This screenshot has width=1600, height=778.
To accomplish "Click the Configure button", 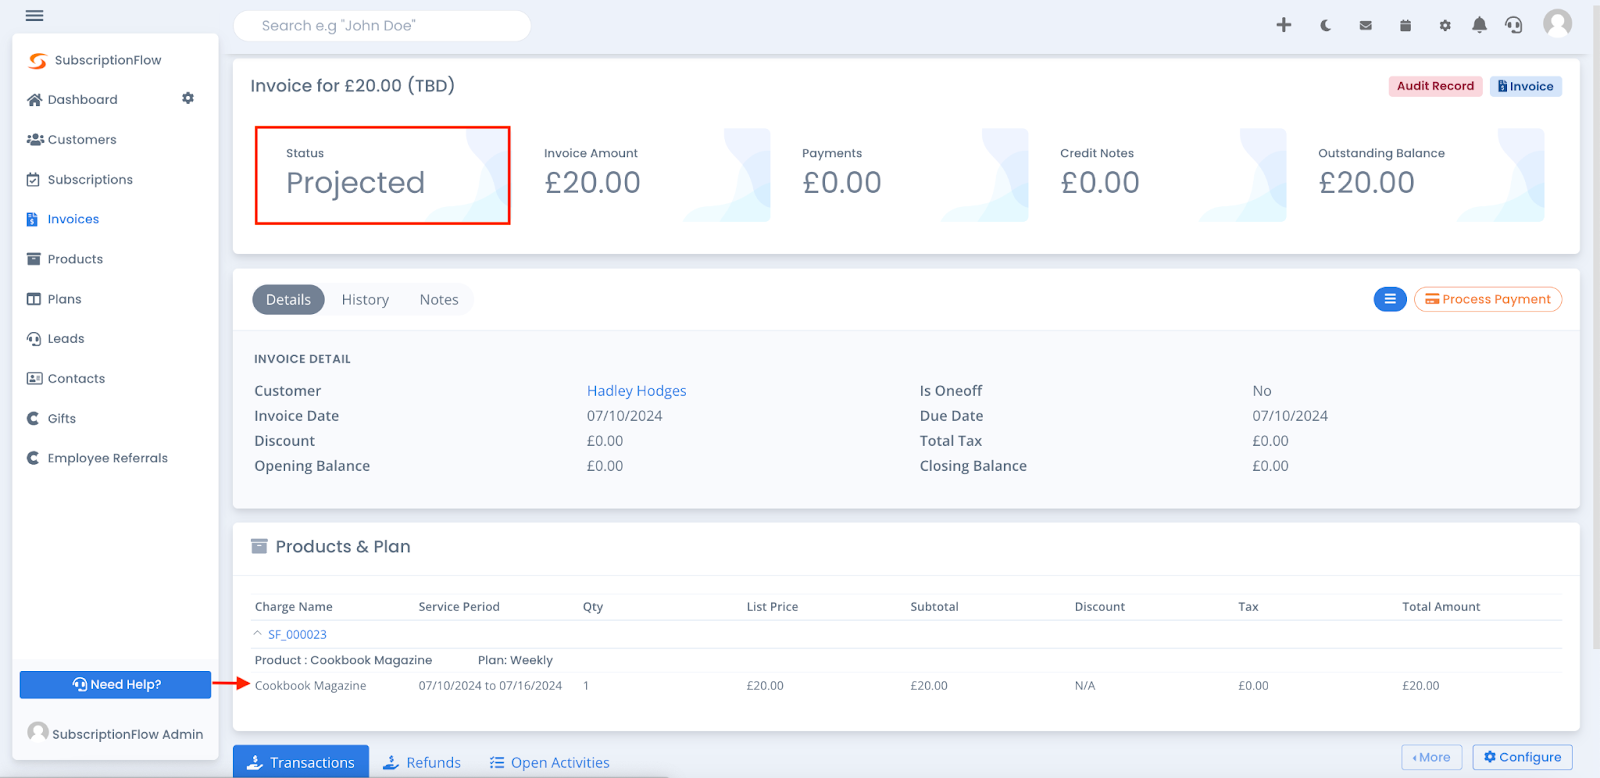I will click(x=1522, y=757).
